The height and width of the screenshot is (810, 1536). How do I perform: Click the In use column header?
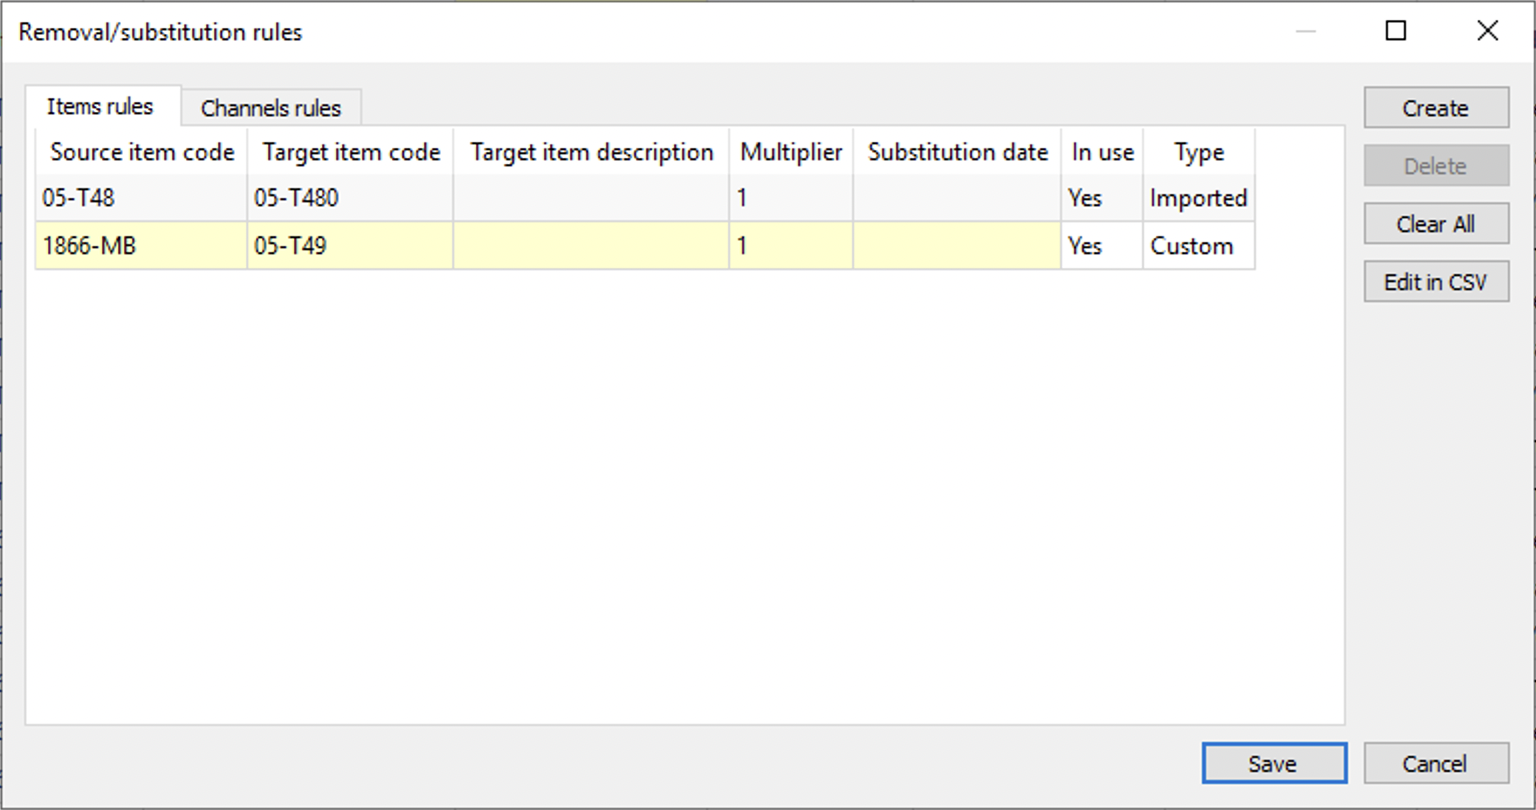pos(1102,152)
